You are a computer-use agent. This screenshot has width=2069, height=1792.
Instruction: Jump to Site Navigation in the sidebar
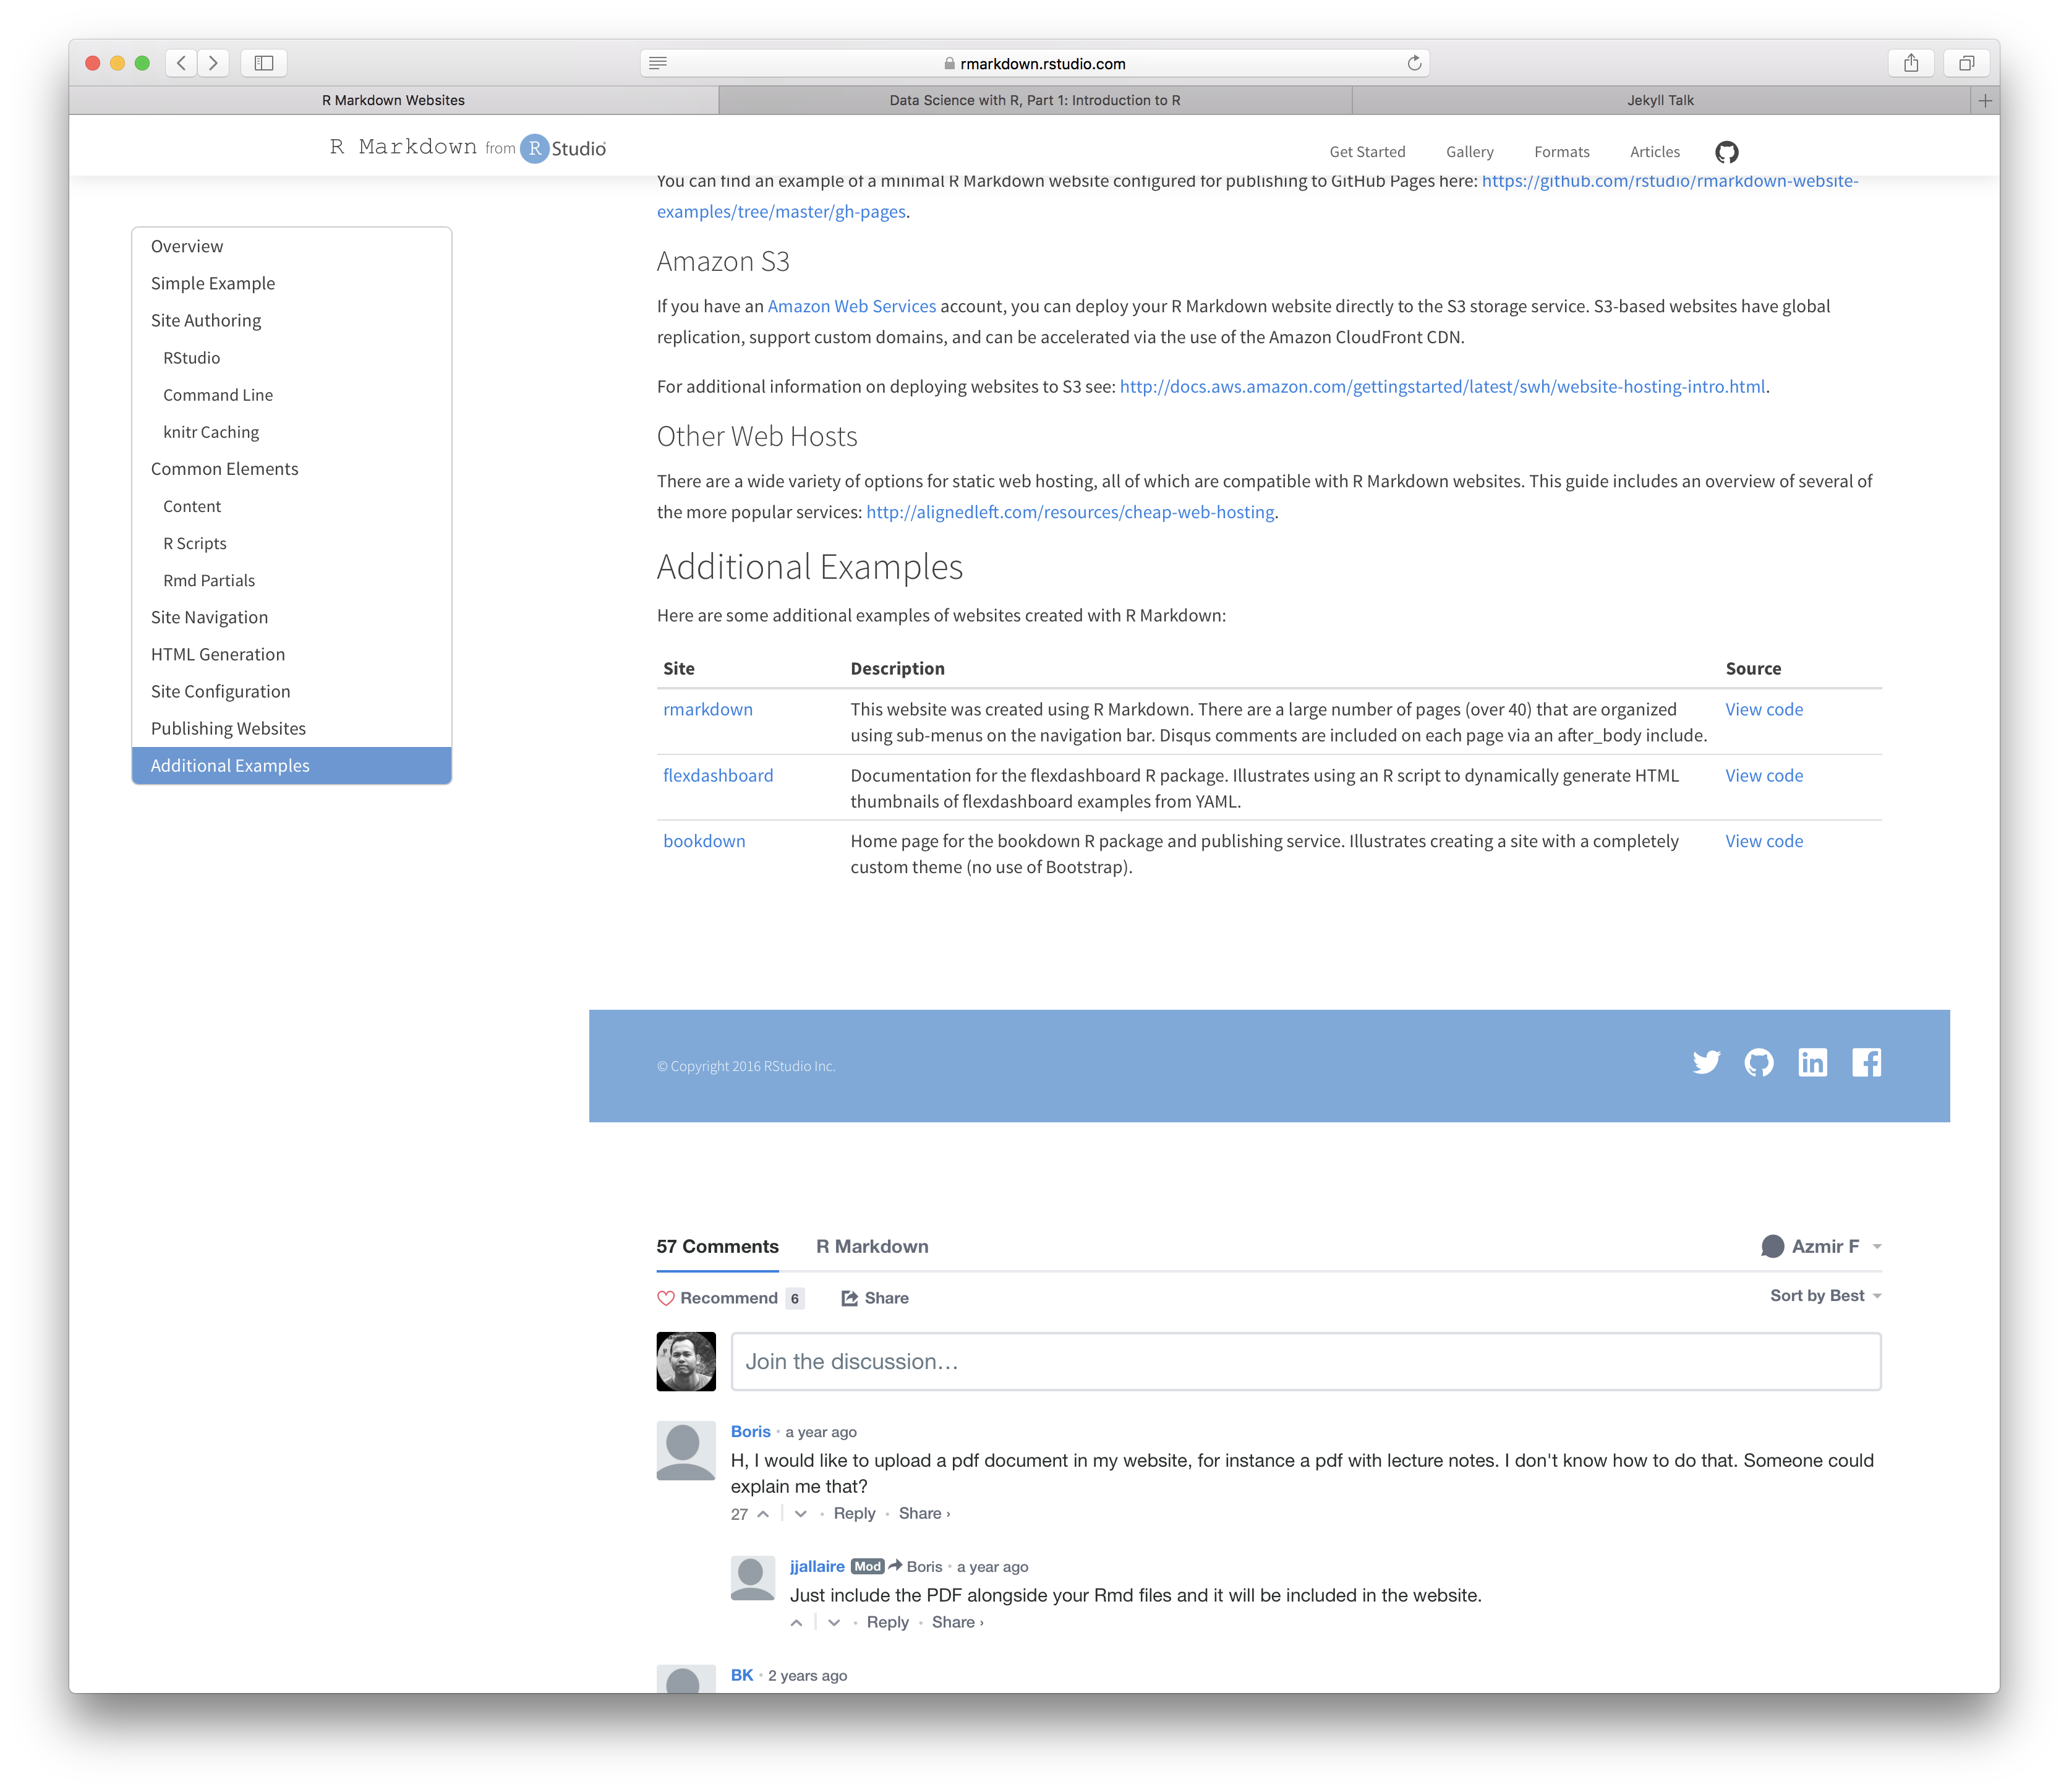[291, 617]
